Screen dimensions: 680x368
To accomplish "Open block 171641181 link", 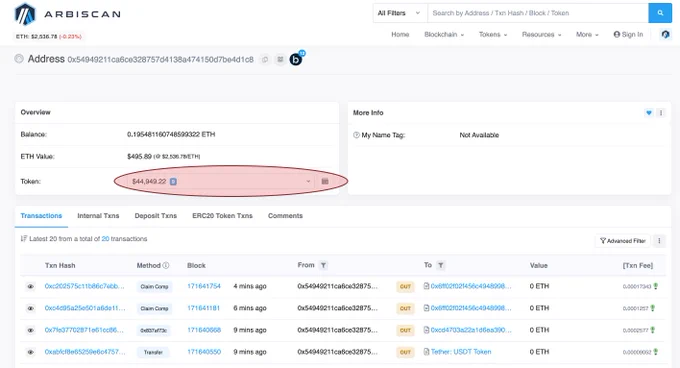I will tap(203, 308).
